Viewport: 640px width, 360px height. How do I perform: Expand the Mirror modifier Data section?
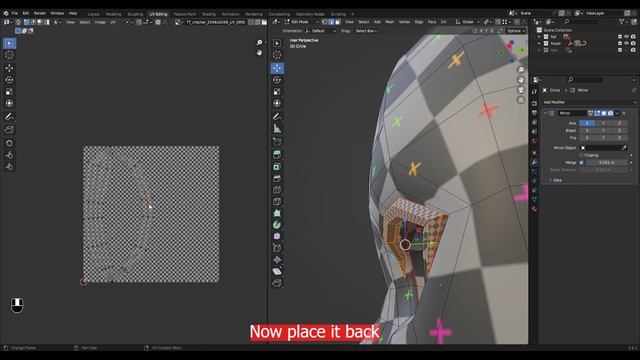(x=555, y=180)
